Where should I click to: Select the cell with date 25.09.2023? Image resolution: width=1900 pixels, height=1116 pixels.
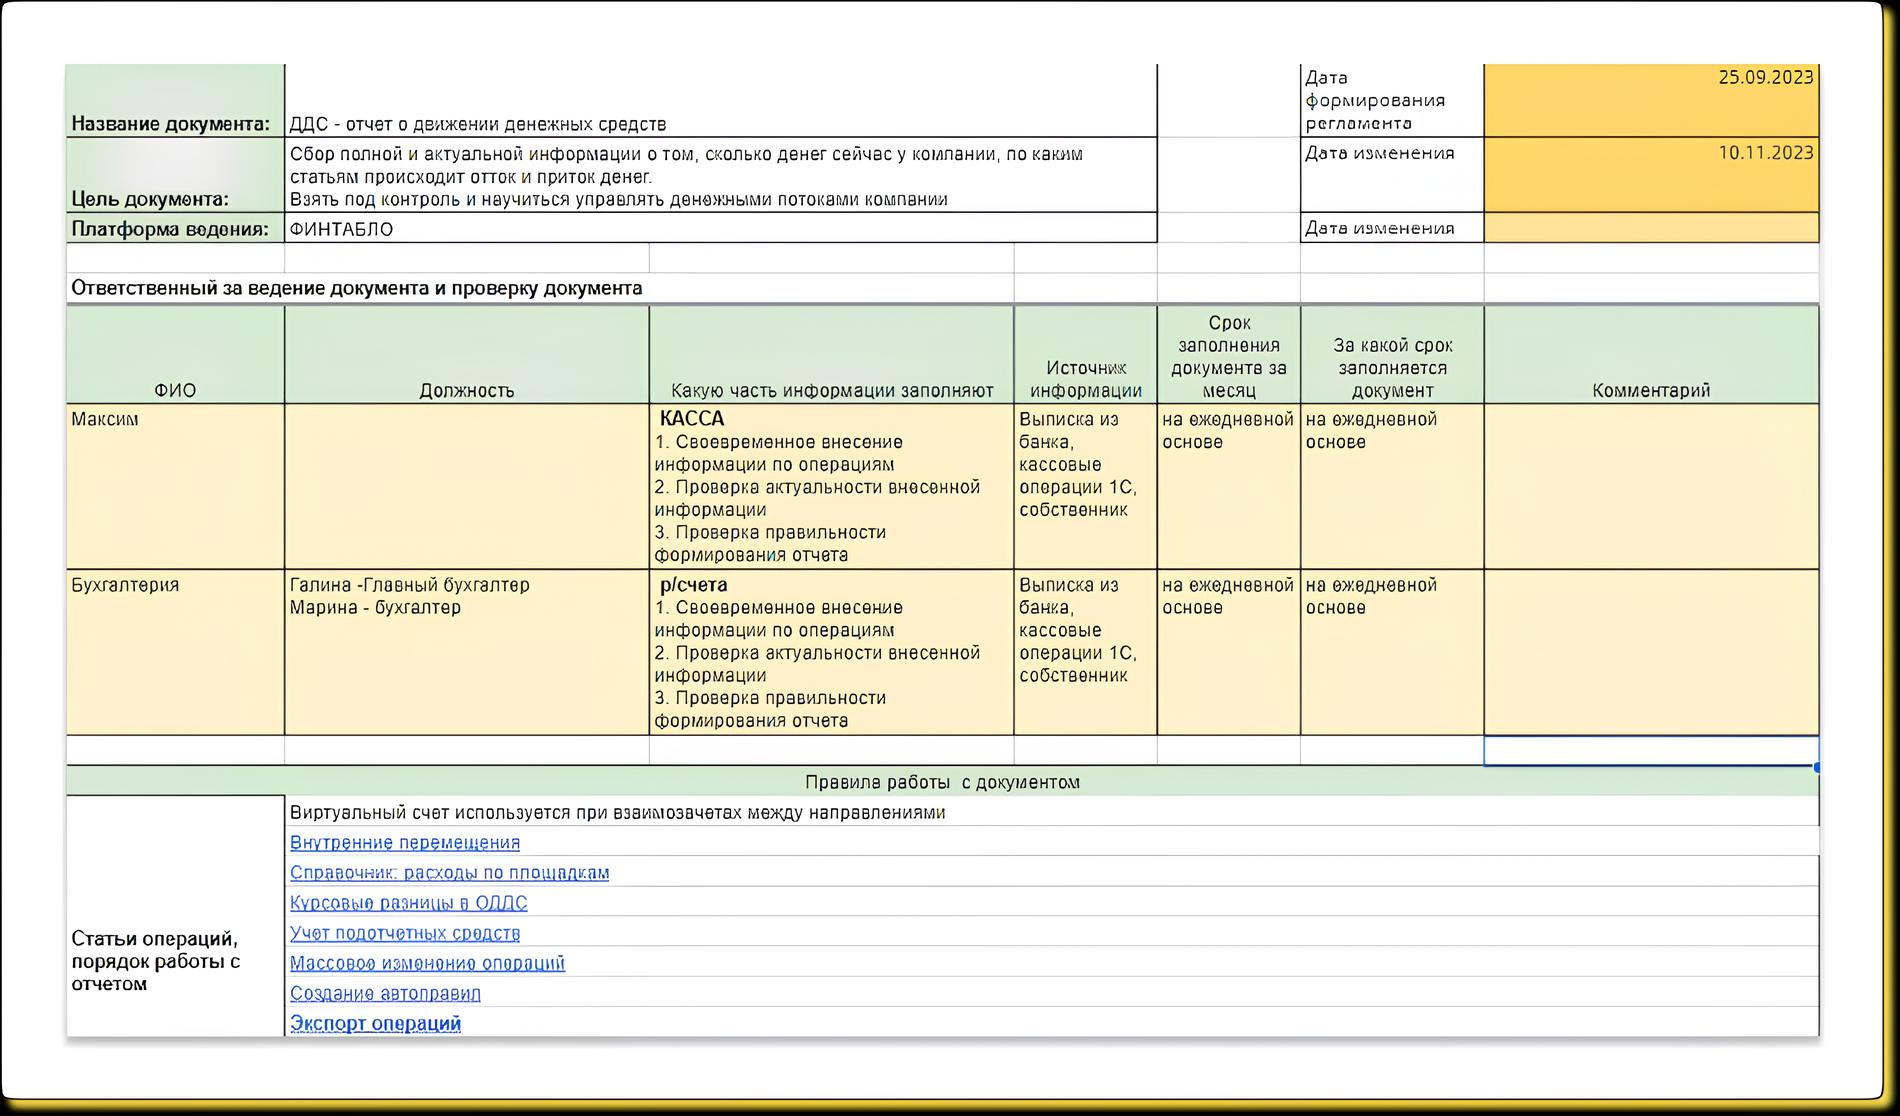(1650, 100)
